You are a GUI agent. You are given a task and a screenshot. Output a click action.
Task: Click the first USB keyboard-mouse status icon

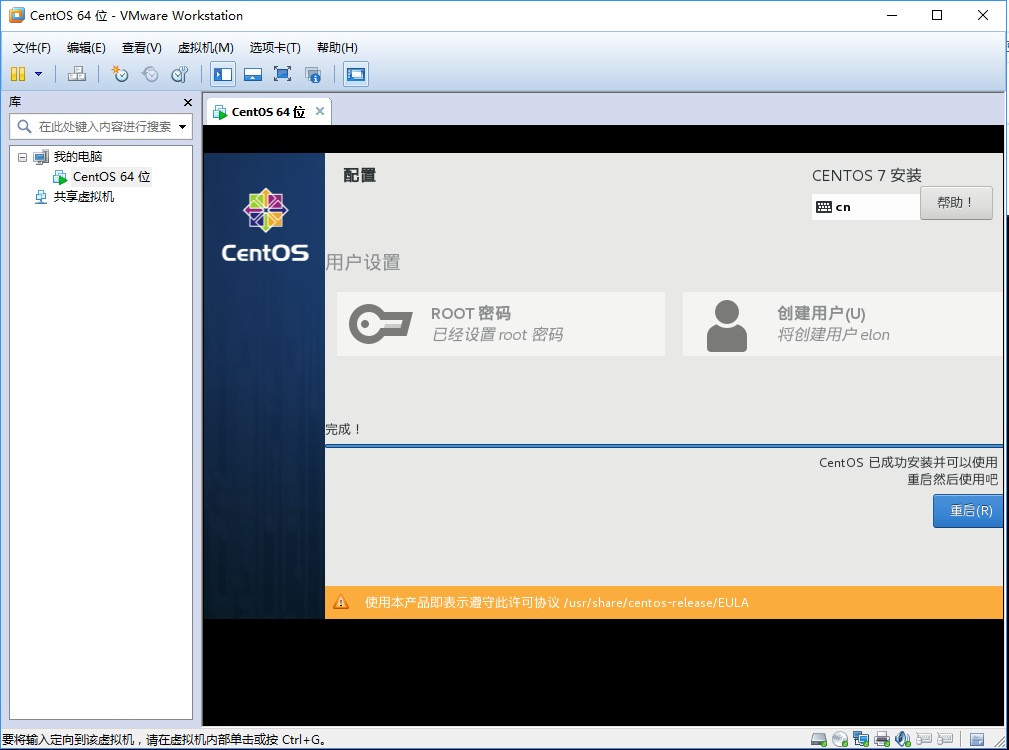click(924, 740)
